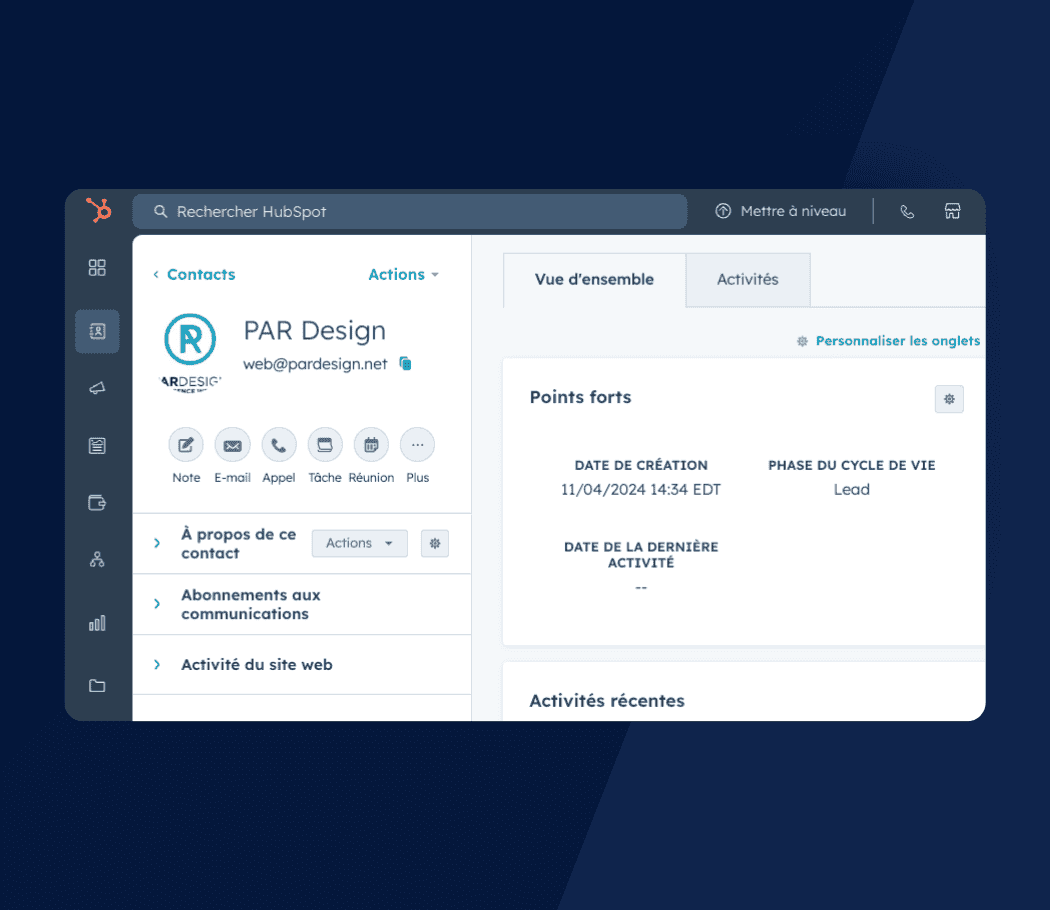Image resolution: width=1050 pixels, height=910 pixels.
Task: Open the marketplace icon in top bar
Action: click(952, 212)
